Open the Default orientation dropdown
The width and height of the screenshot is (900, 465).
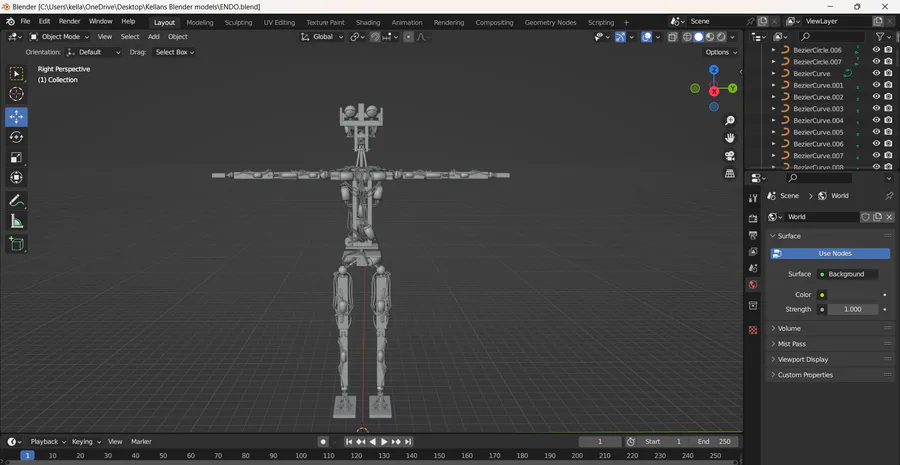[94, 52]
